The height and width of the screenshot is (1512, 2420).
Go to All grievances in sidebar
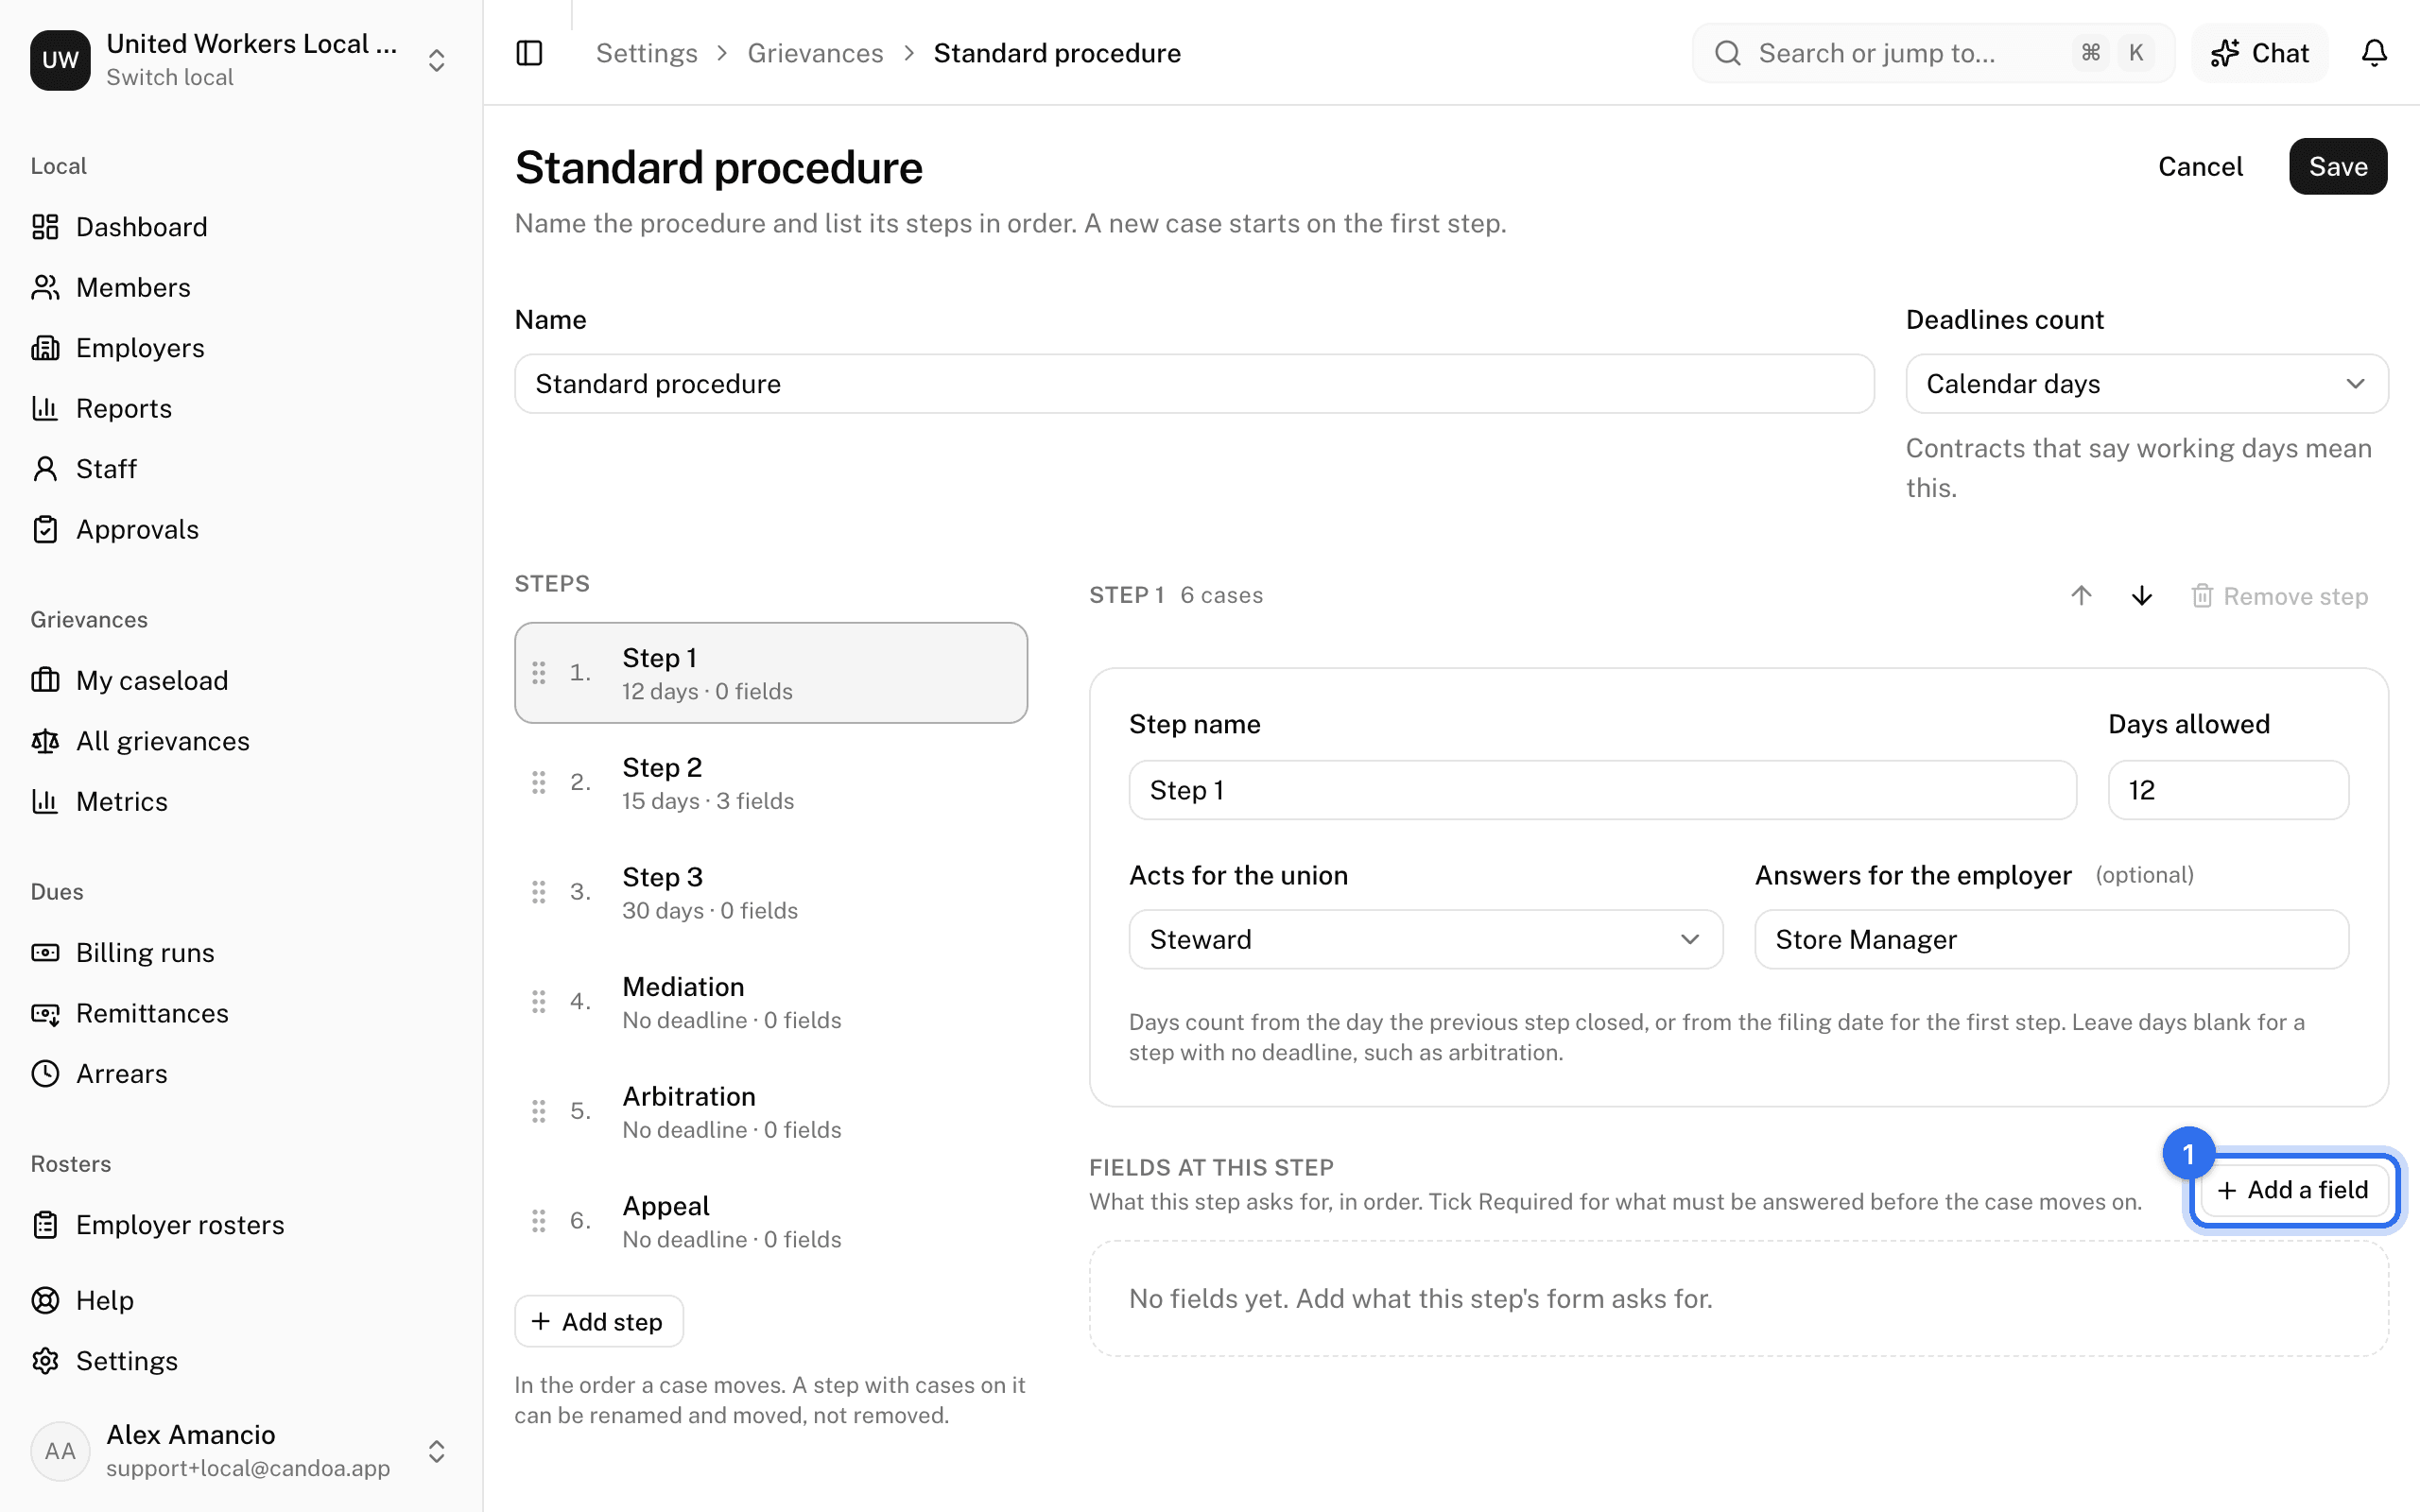(162, 741)
